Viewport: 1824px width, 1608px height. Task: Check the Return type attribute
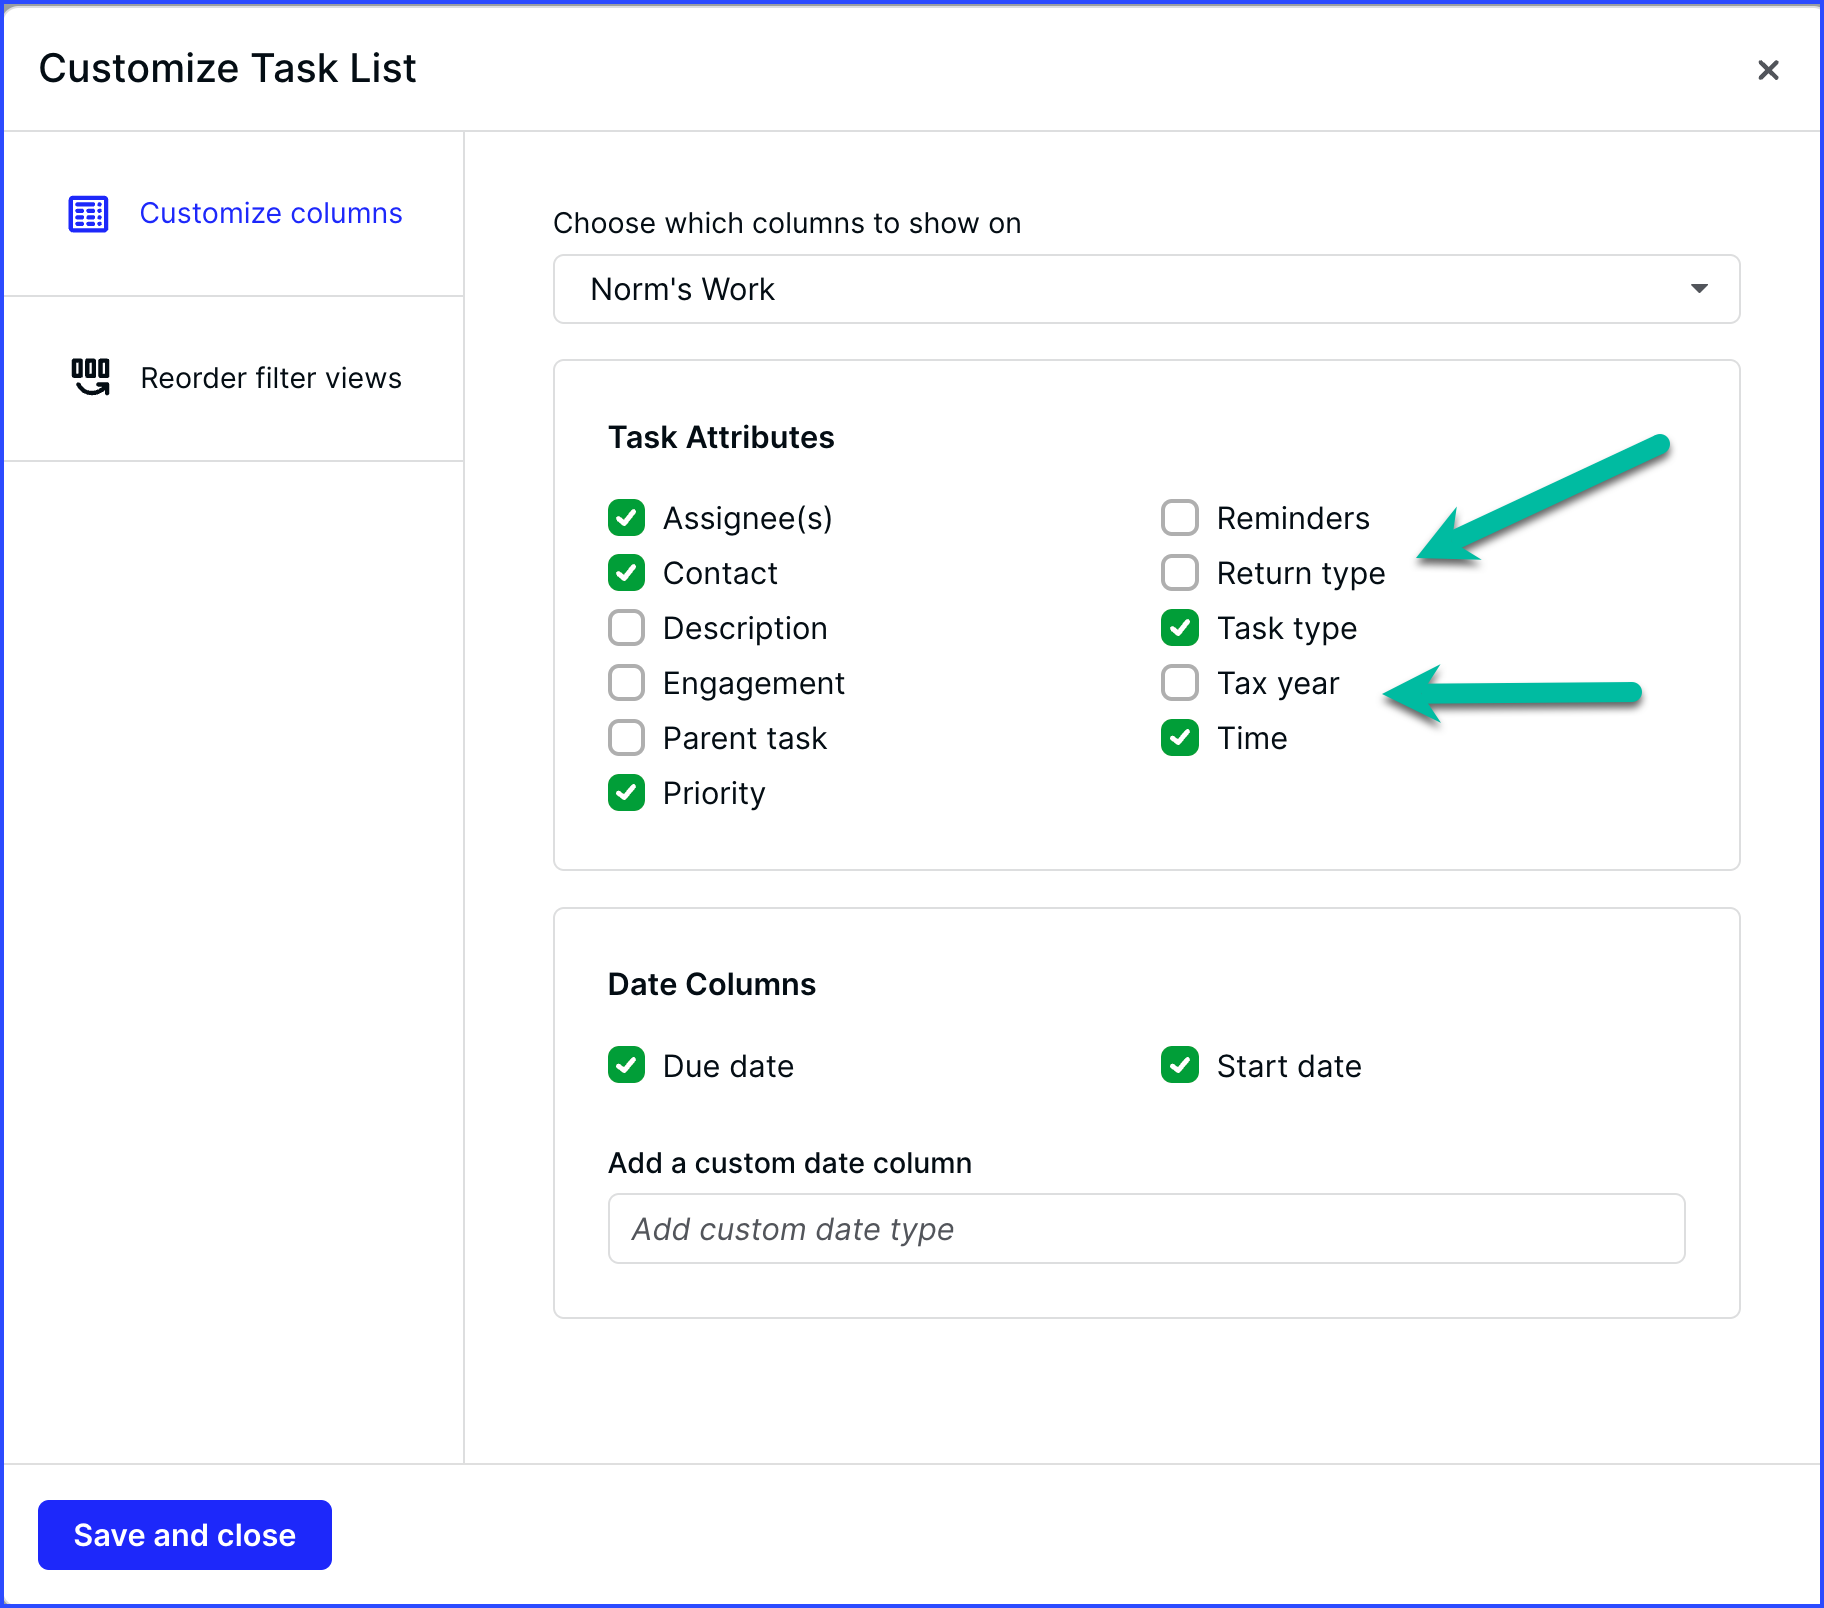1180,573
